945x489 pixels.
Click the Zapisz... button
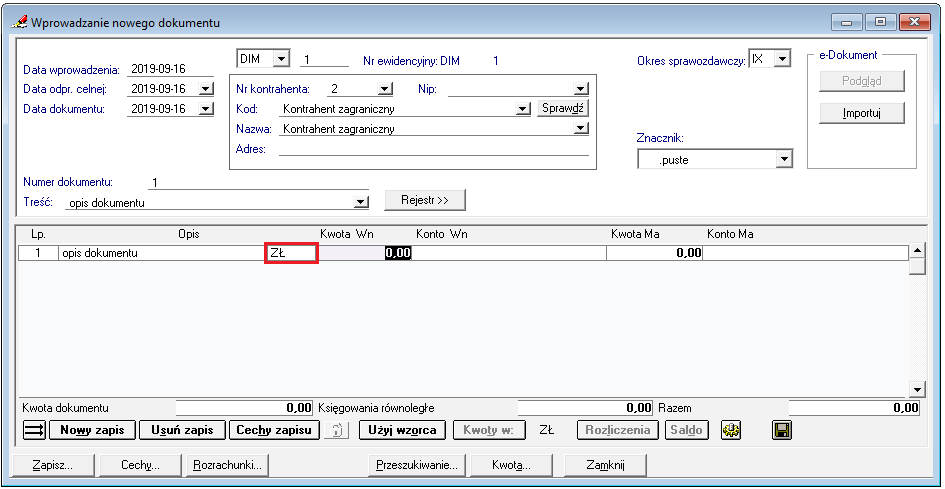click(53, 465)
